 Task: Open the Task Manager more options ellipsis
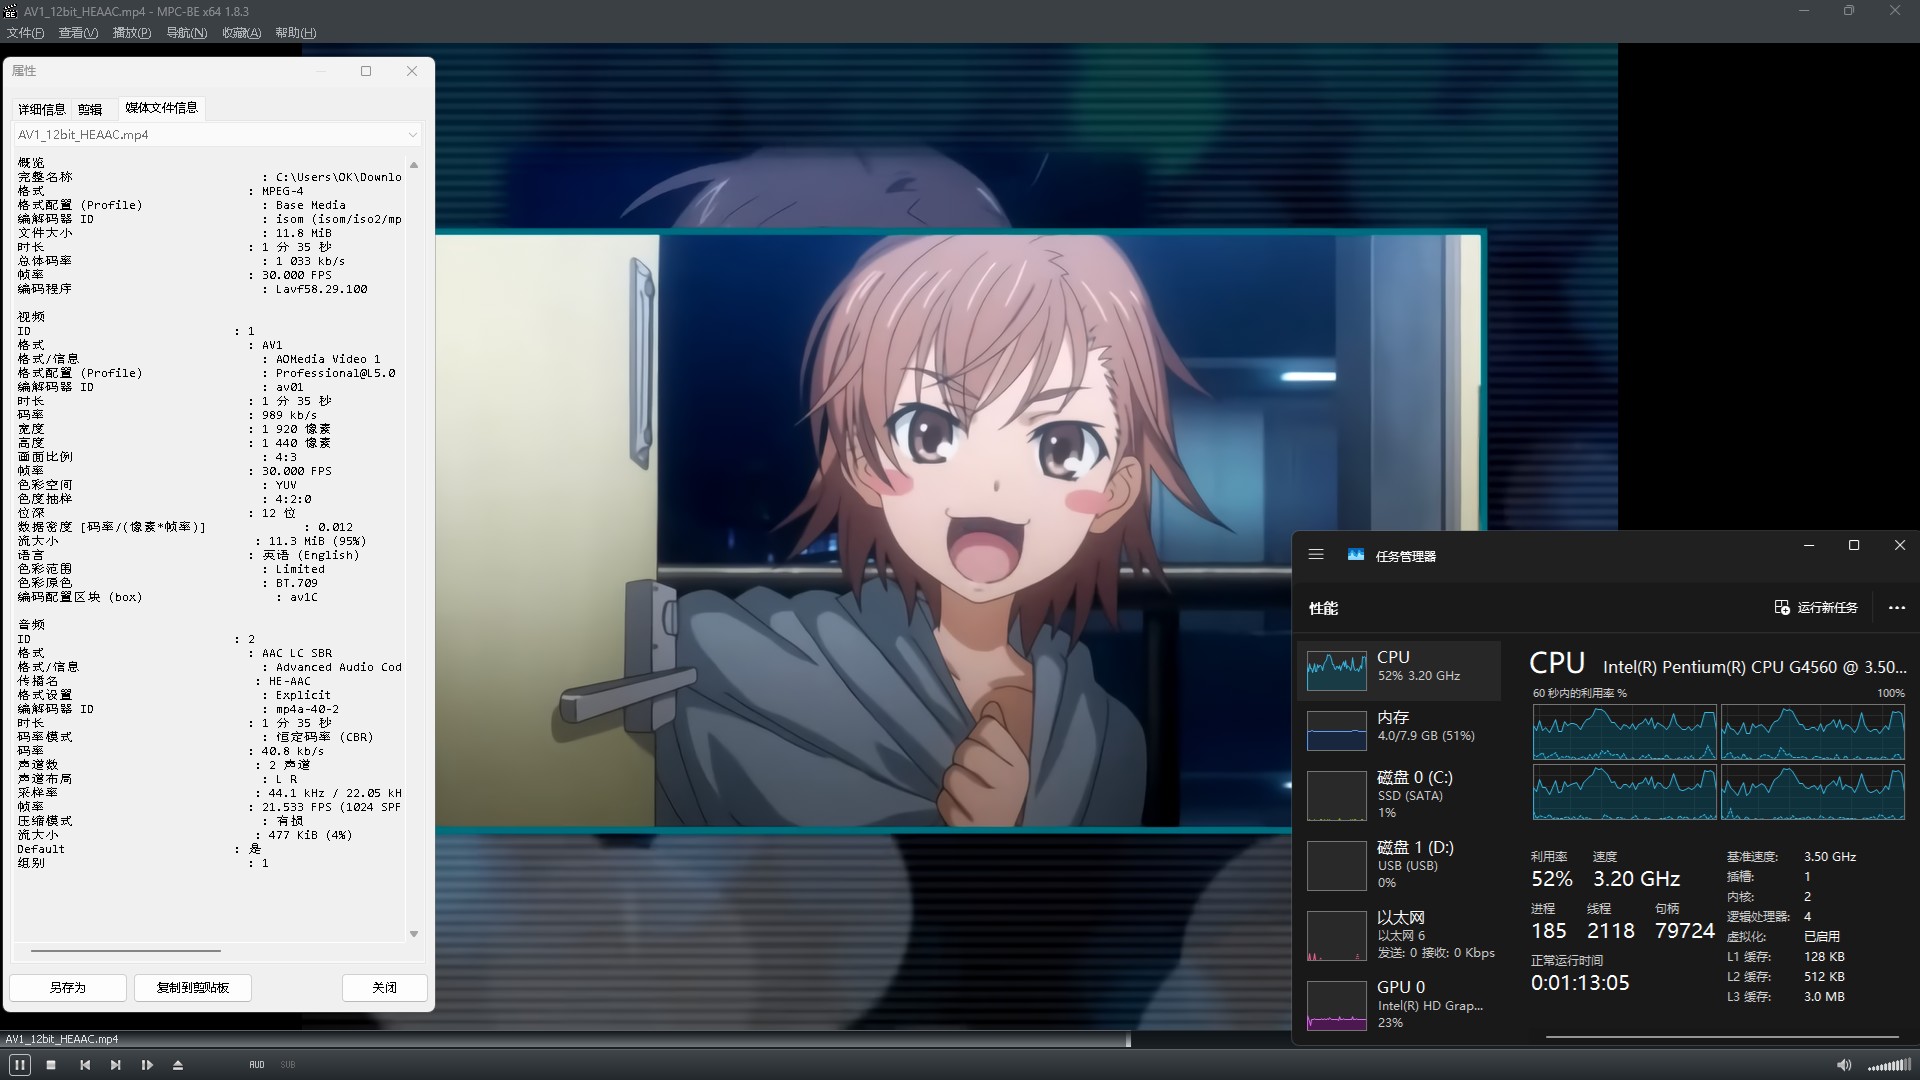(1897, 607)
